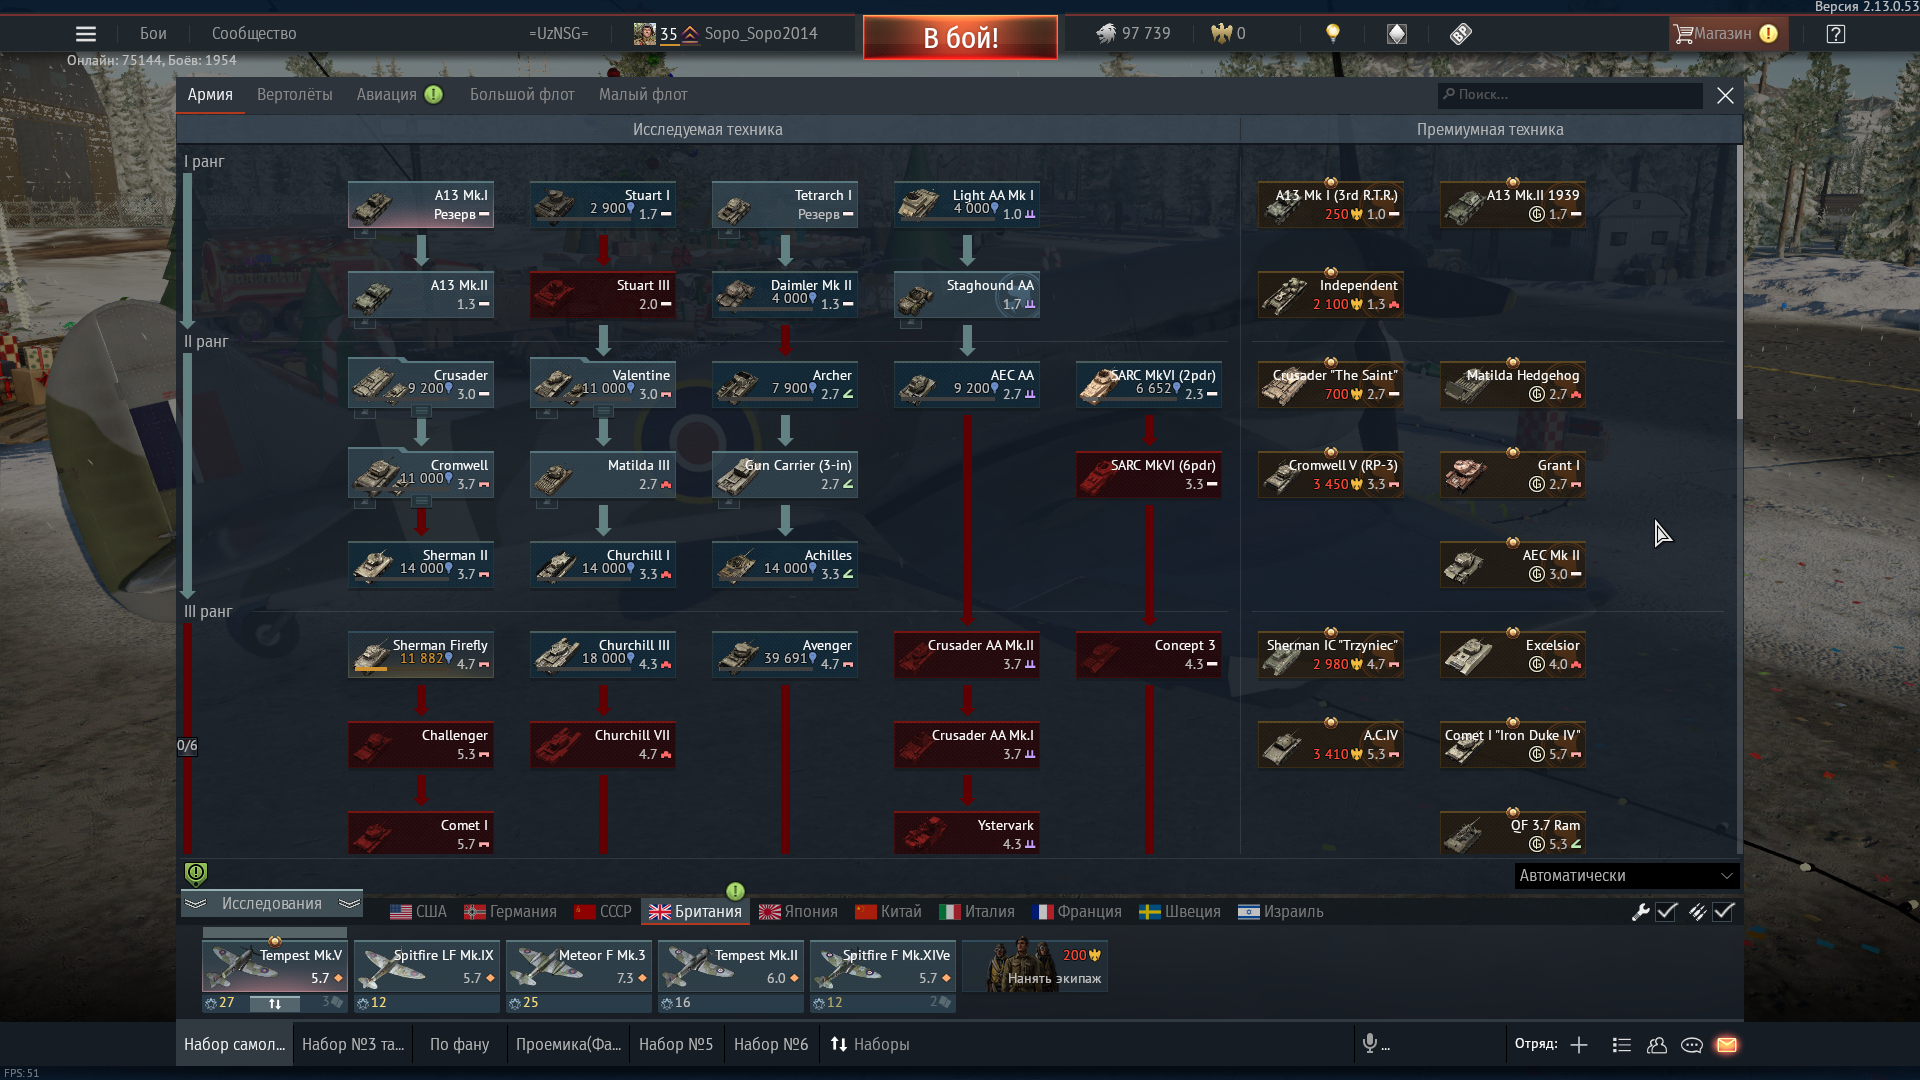
Task: Open the Автоматически dropdown
Action: pyautogui.click(x=1627, y=876)
